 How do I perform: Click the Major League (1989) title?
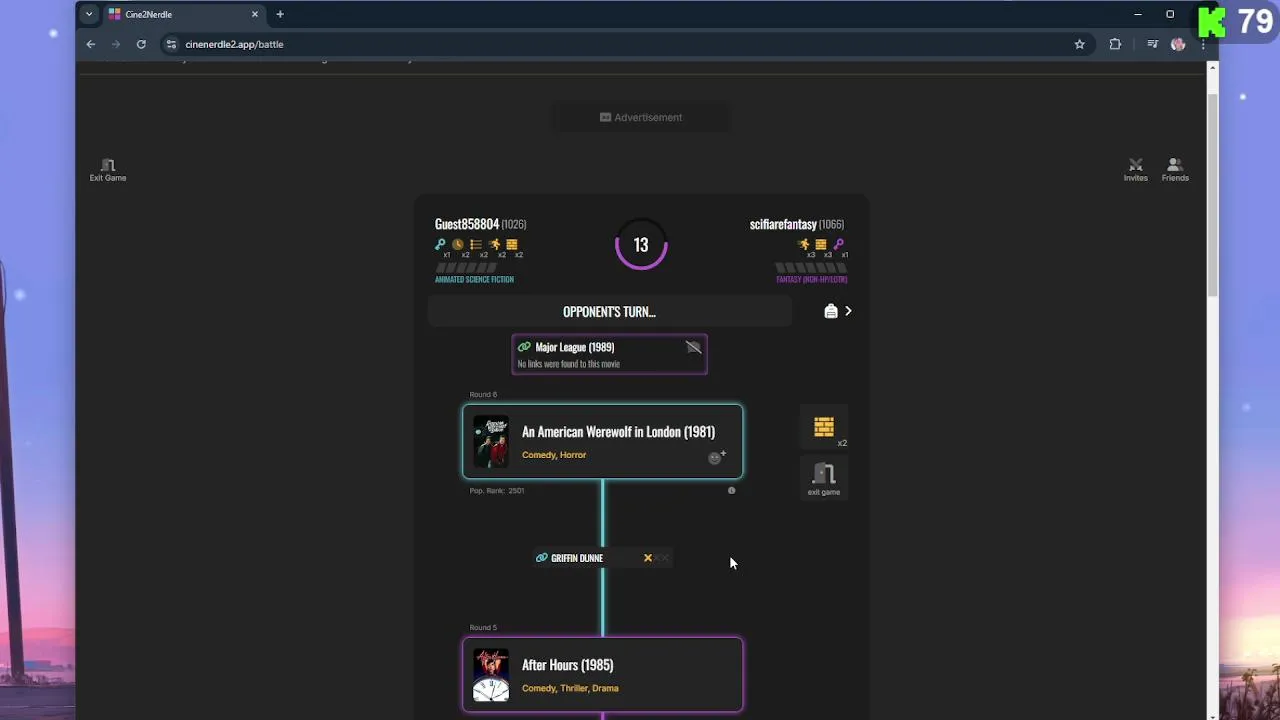pyautogui.click(x=575, y=347)
